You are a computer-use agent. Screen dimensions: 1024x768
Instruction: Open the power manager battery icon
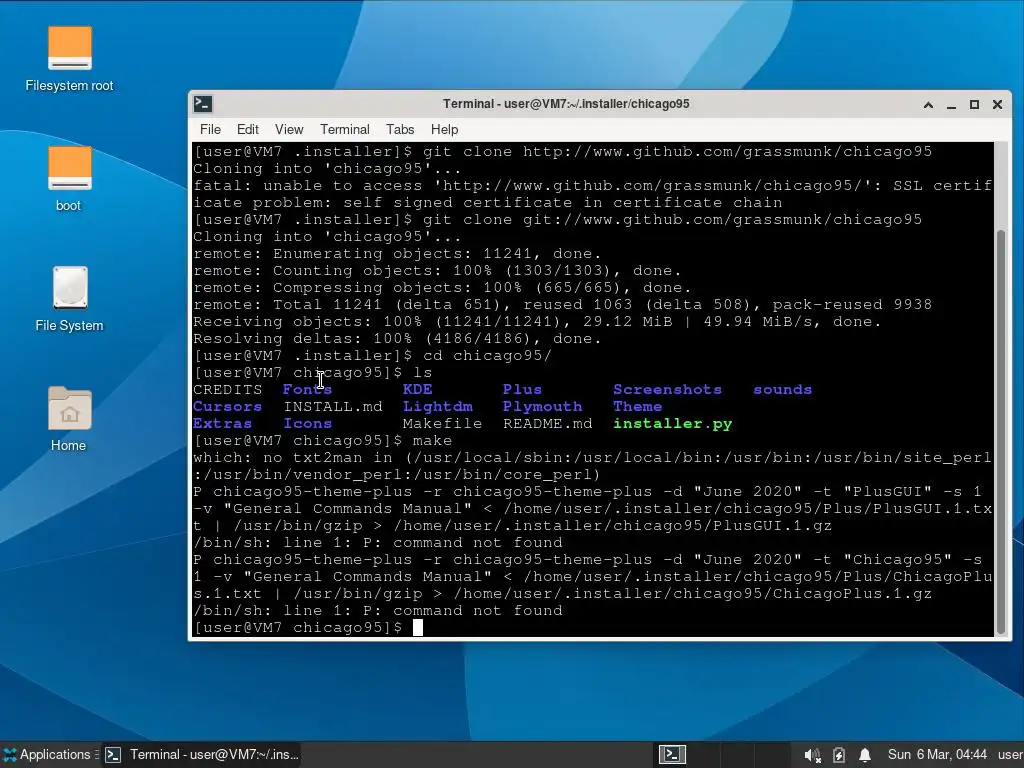(839, 755)
